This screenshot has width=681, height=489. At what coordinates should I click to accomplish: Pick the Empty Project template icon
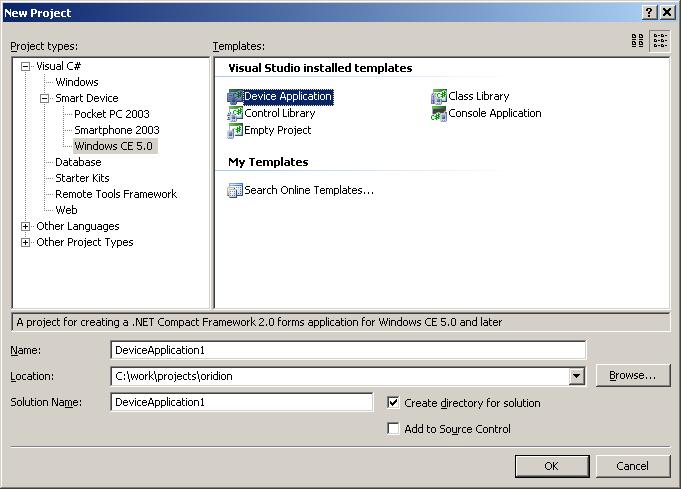[x=235, y=131]
